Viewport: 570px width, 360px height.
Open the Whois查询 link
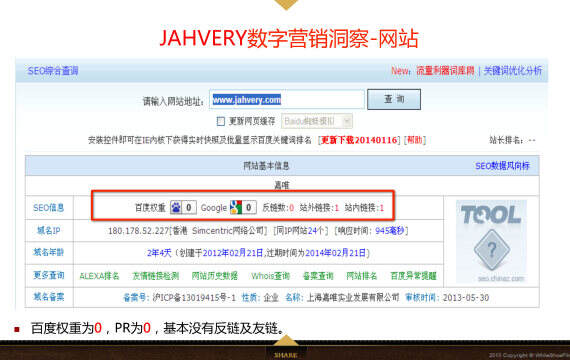[x=270, y=276]
